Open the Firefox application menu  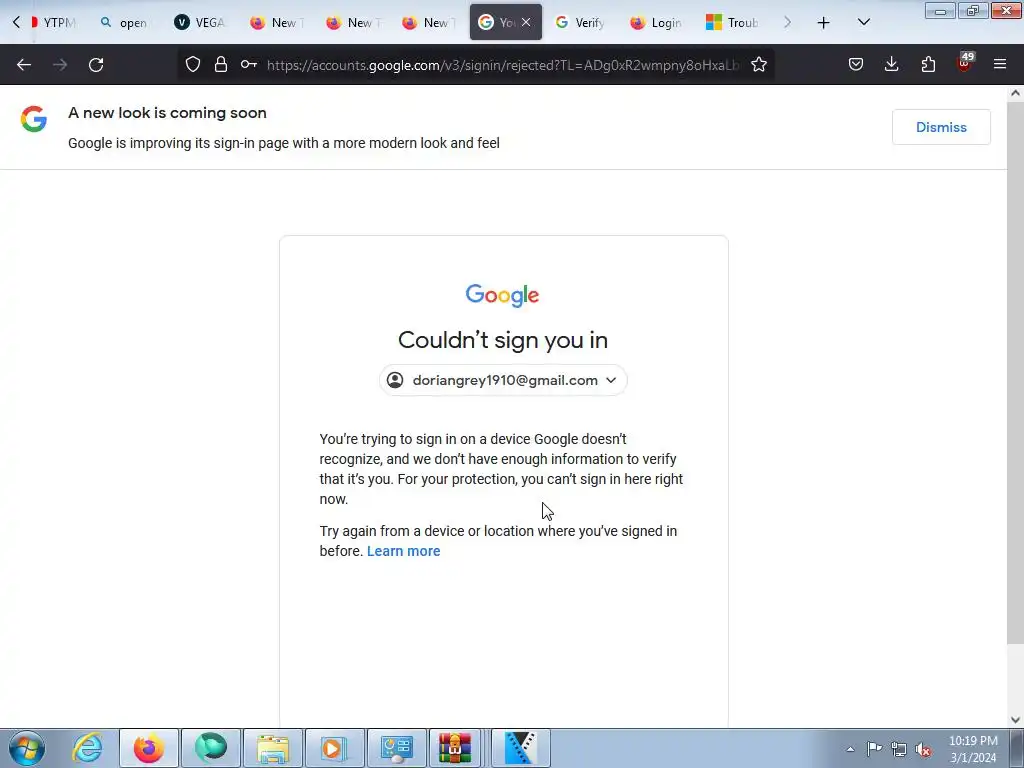click(x=1000, y=65)
